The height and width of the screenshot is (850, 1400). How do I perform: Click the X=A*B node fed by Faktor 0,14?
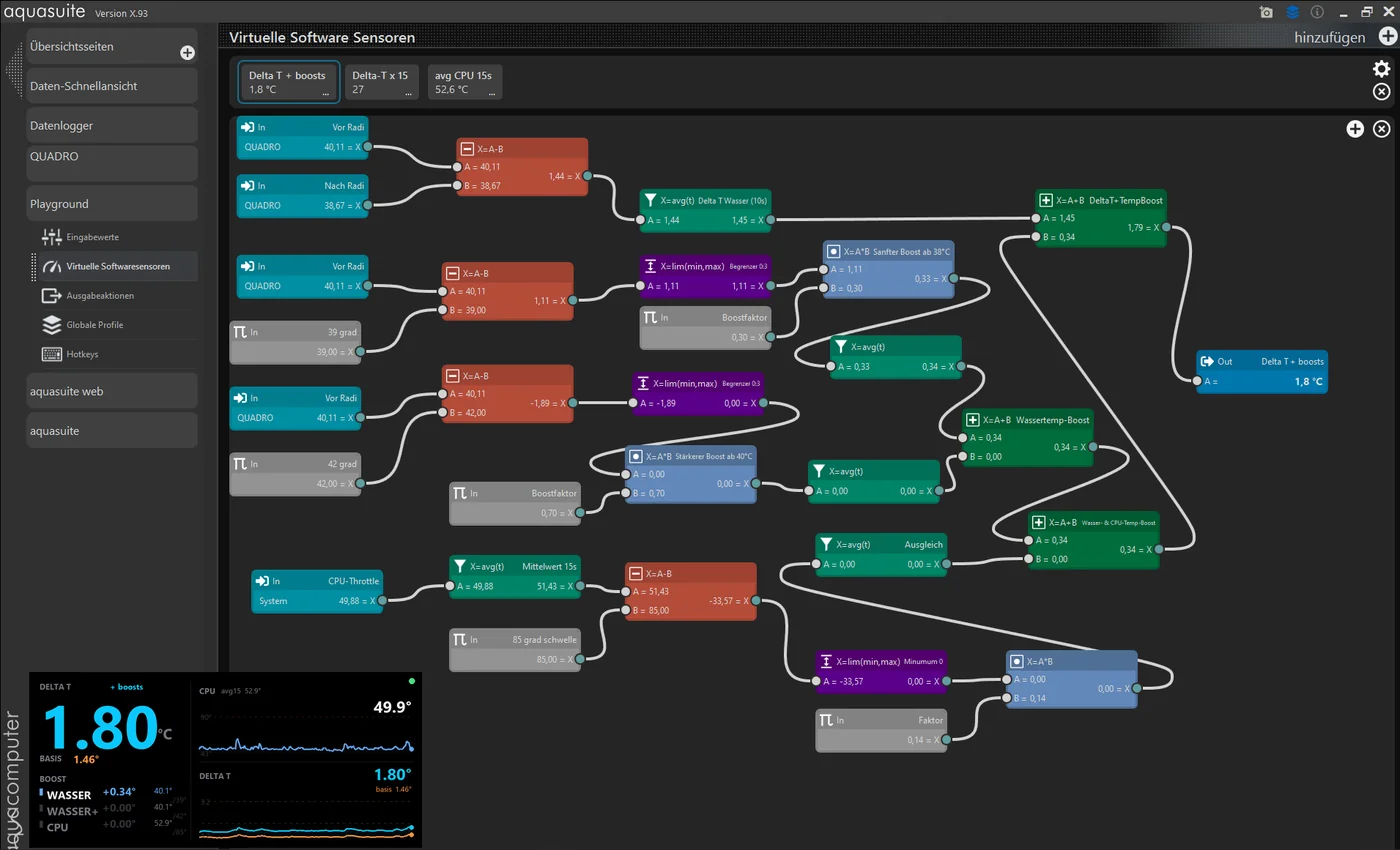pyautogui.click(x=1071, y=679)
